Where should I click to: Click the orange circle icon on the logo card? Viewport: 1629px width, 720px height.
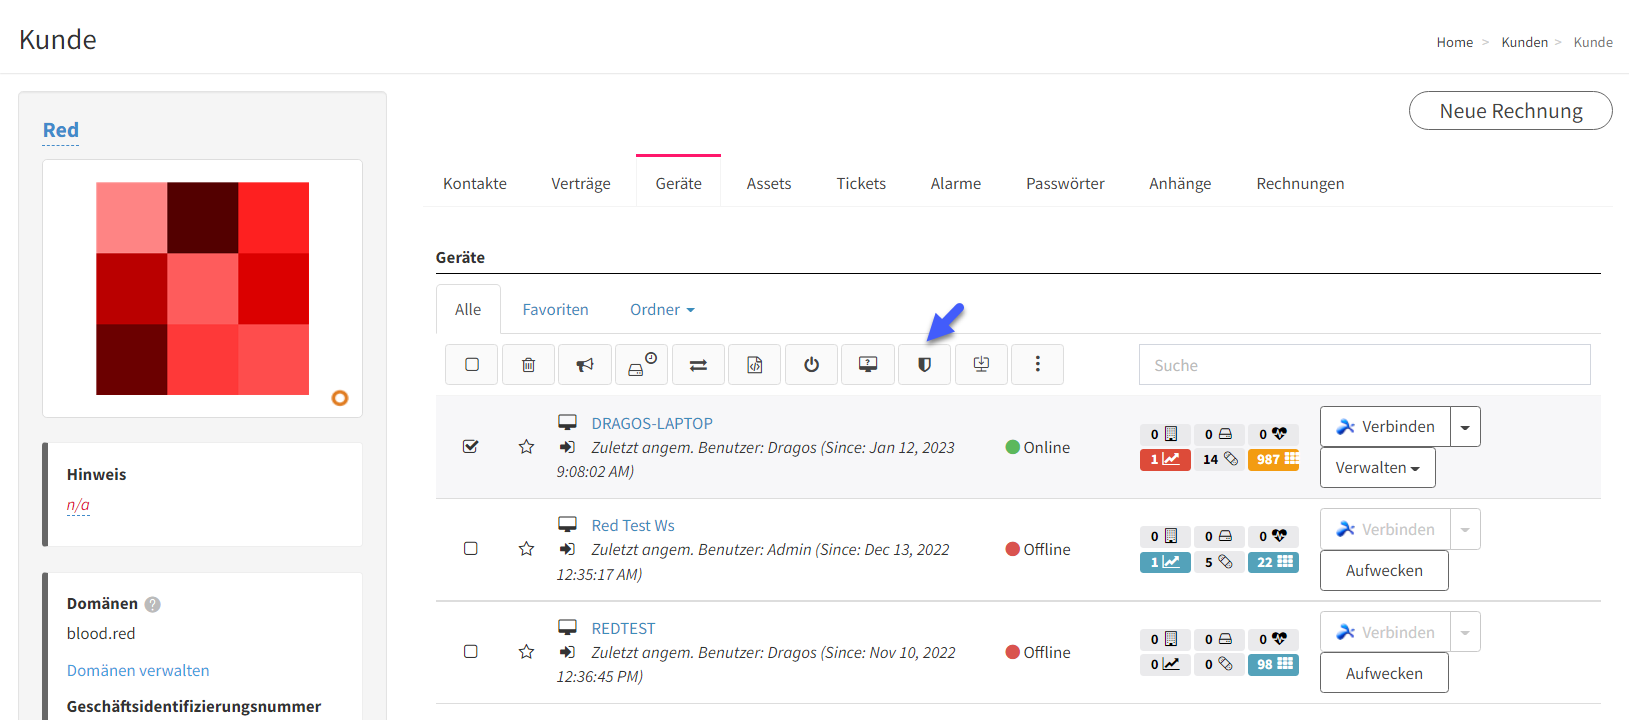coord(340,398)
